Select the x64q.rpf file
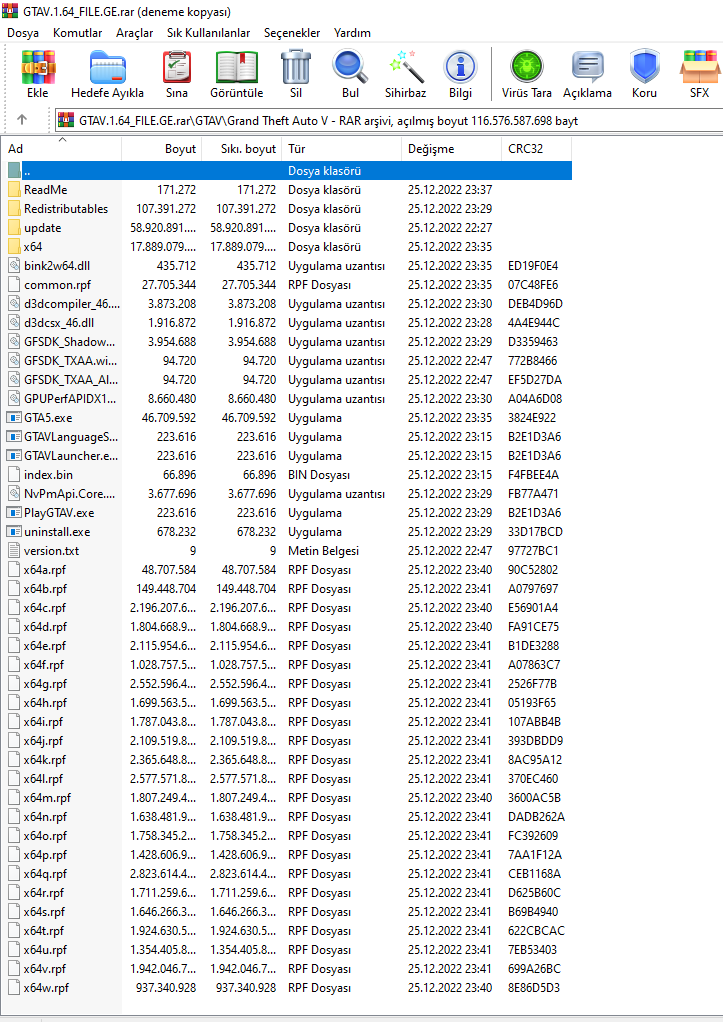Screen dimensions: 723x1022 click(45, 874)
